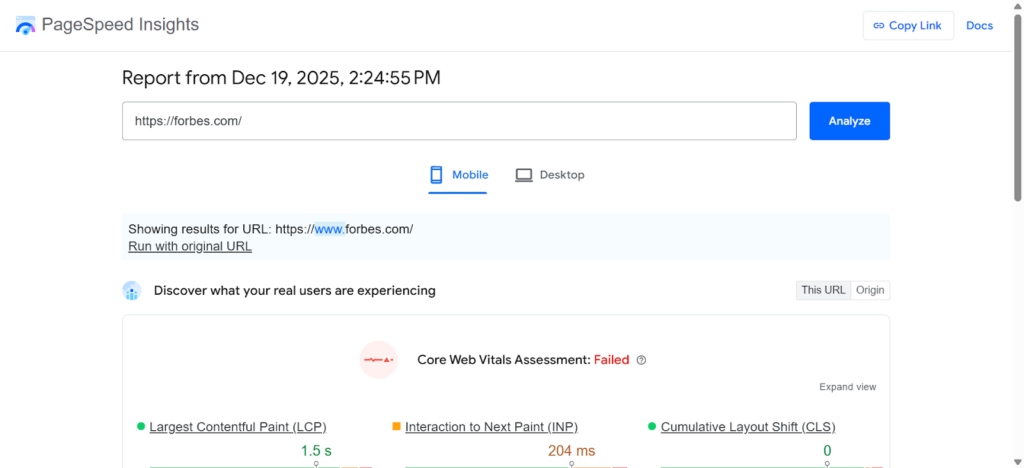Open the Docs link
Viewport: 1024px width, 468px height.
[x=980, y=26]
